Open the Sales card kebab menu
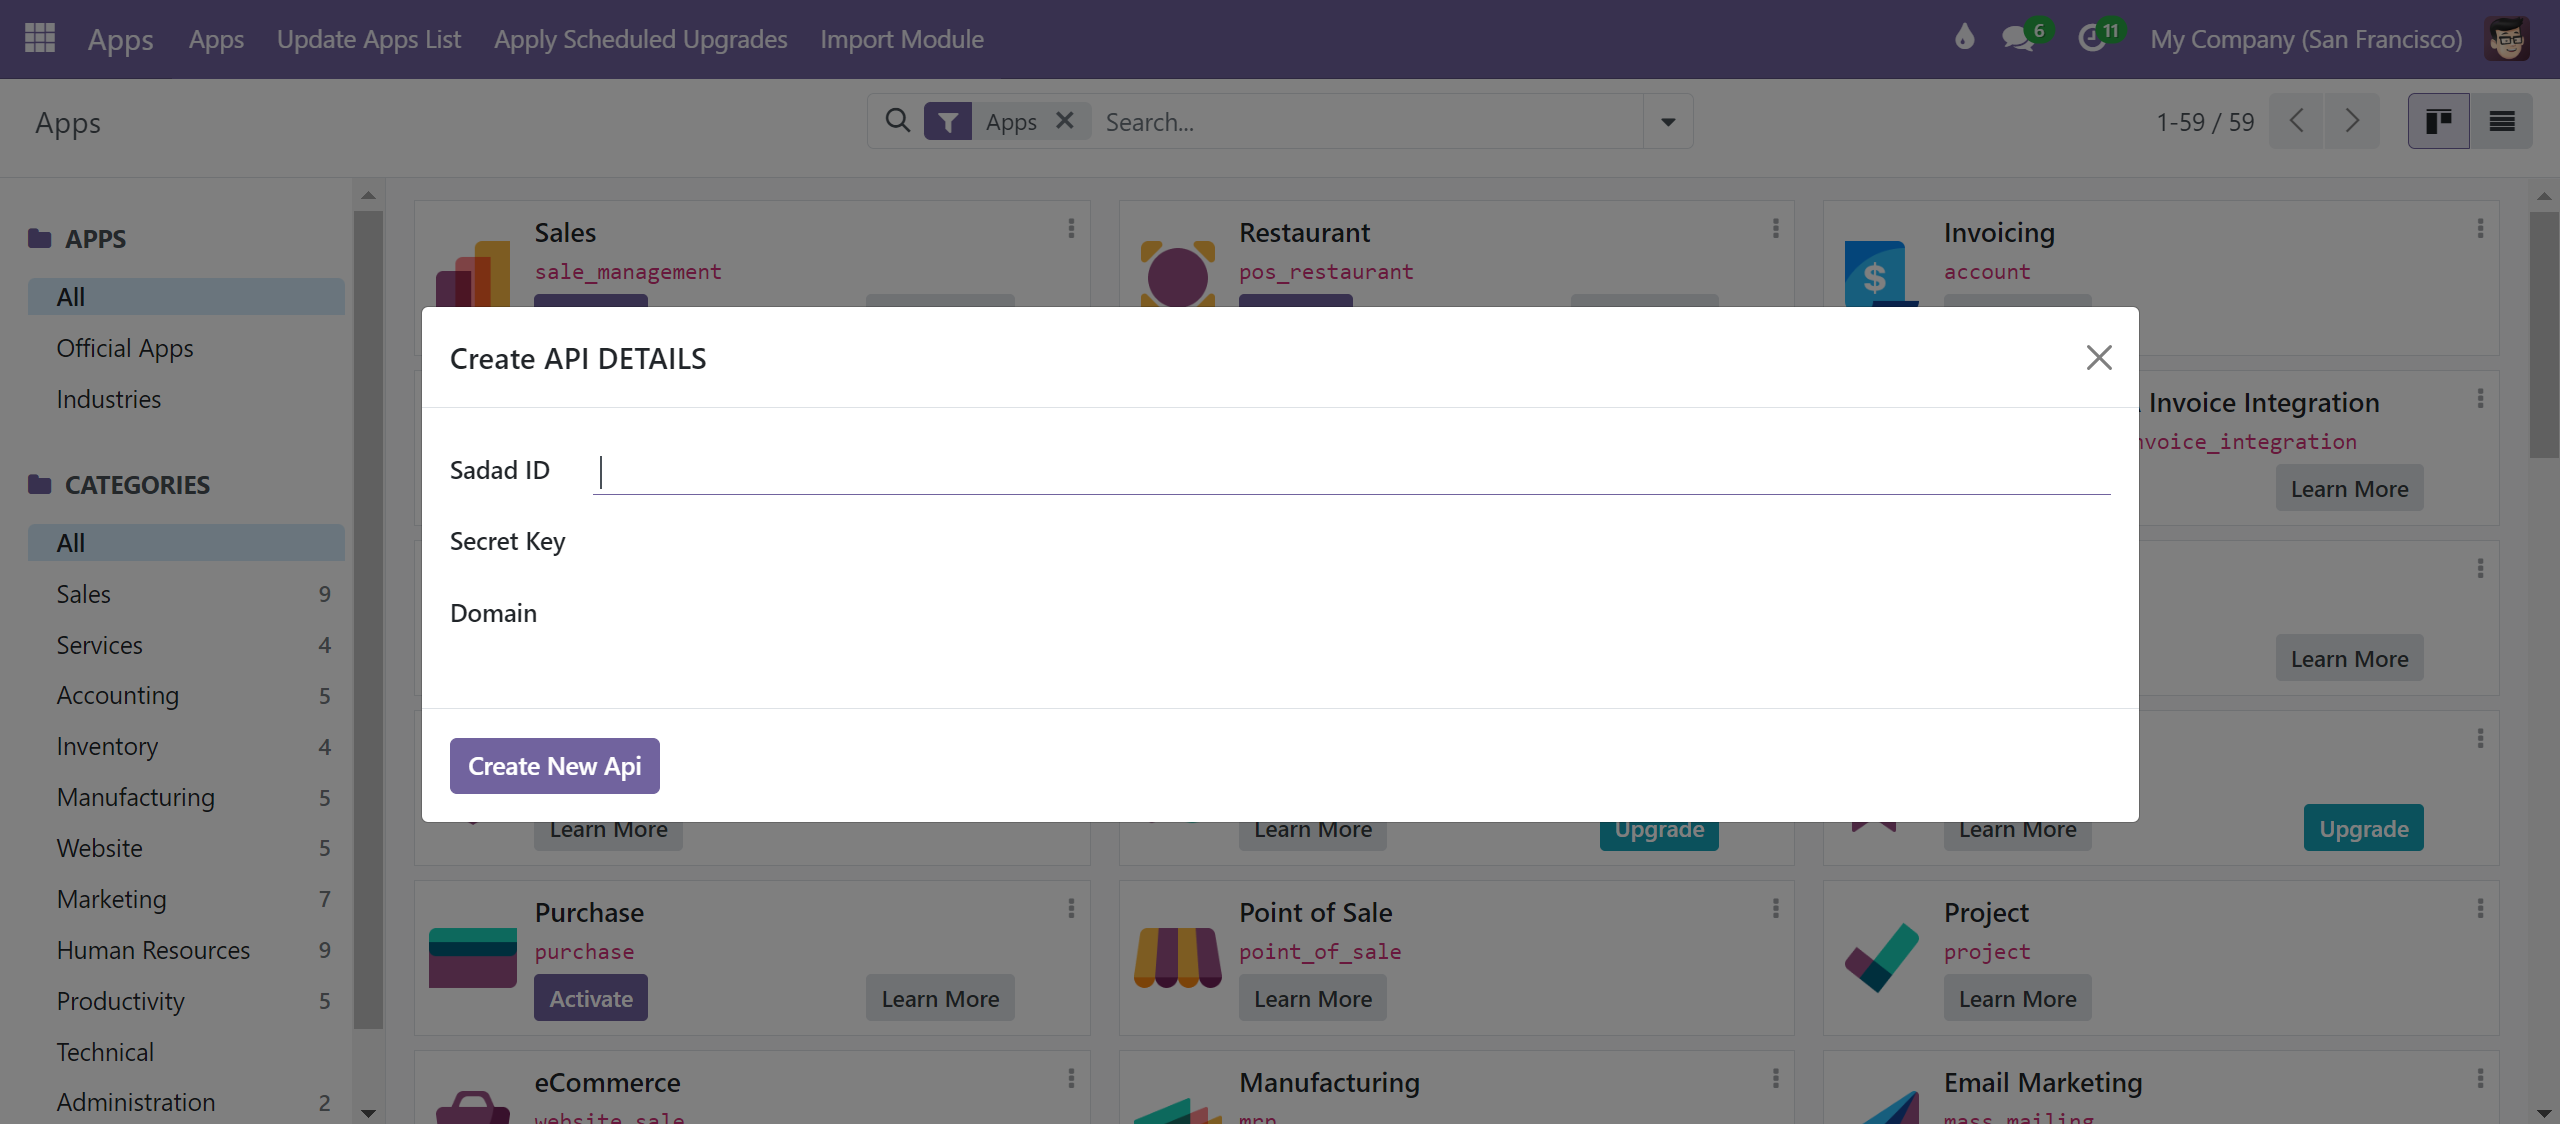The width and height of the screenshot is (2560, 1124). click(x=1071, y=228)
